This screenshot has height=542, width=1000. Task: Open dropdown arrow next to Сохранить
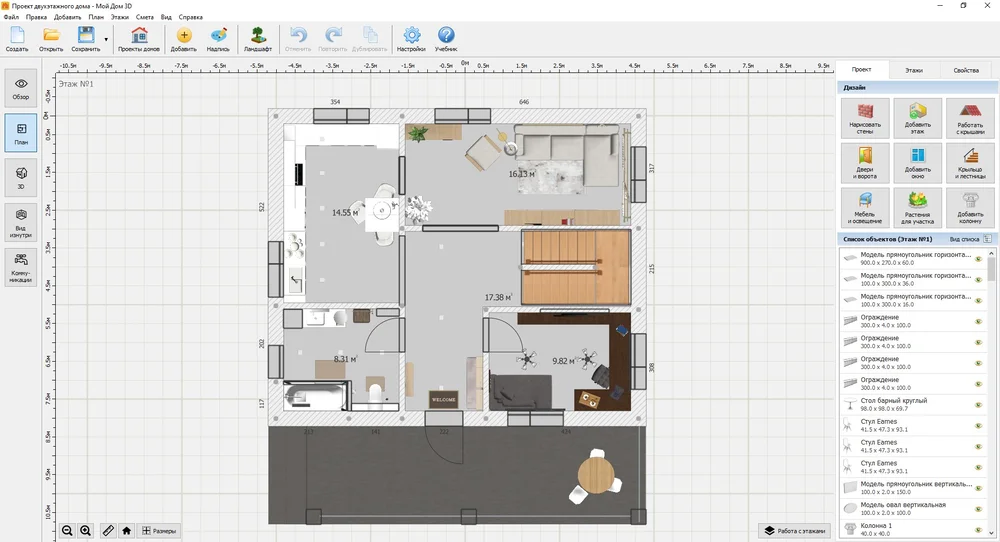[x=106, y=40]
